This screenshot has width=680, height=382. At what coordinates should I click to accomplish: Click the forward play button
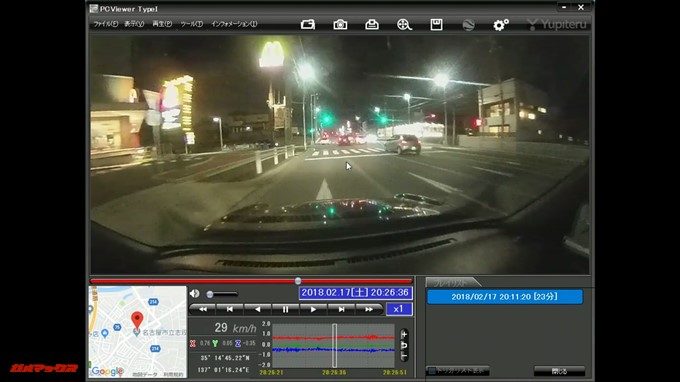click(x=313, y=309)
